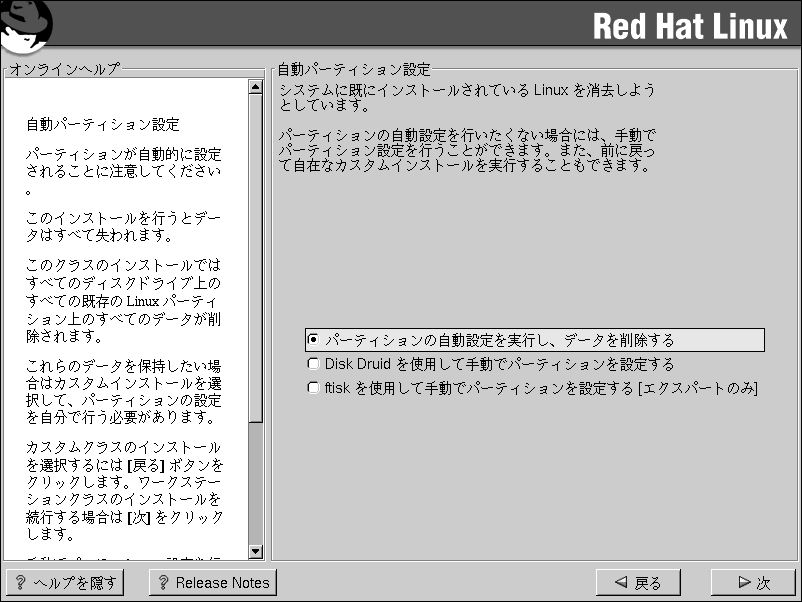This screenshot has width=802, height=602.
Task: Go back with the 戻る button
Action: (638, 582)
